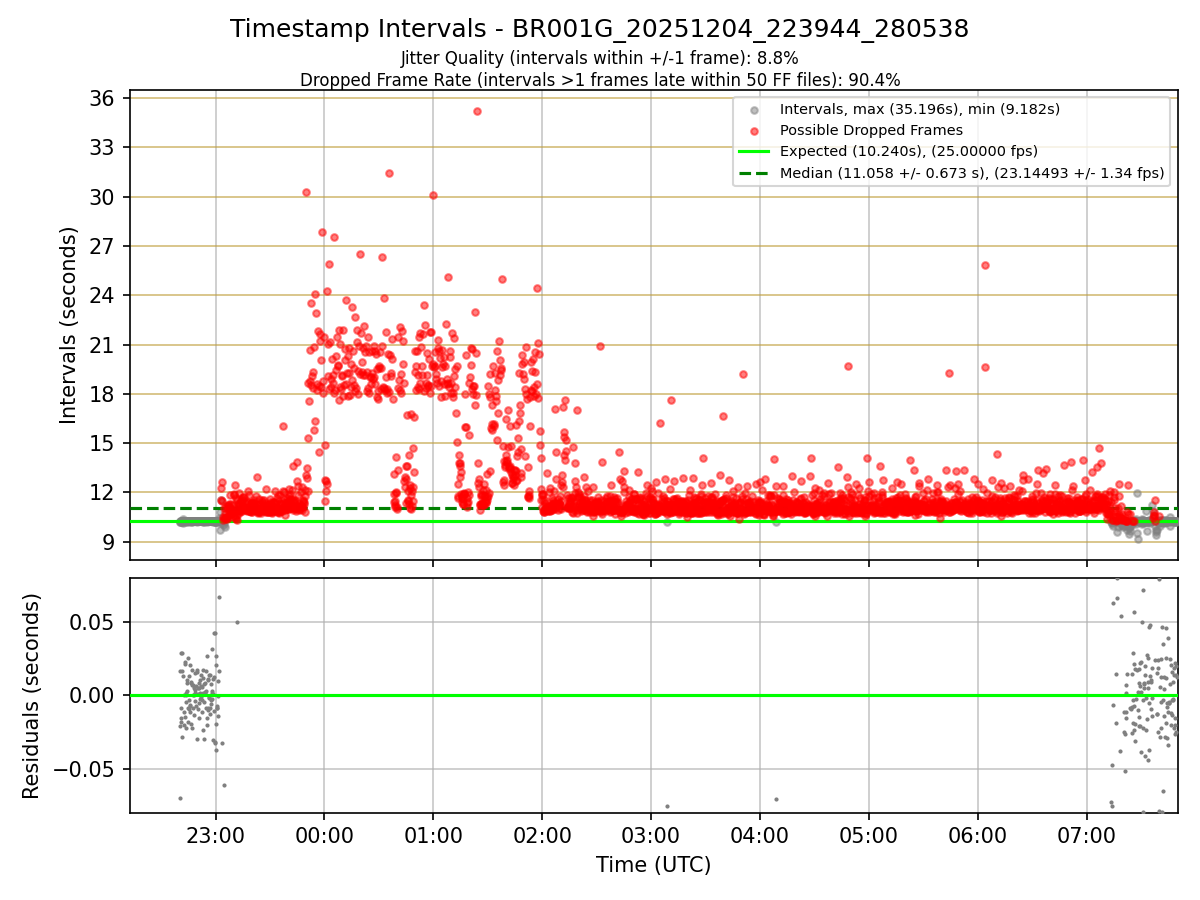This screenshot has height=900, width=1200.
Task: Click the solid green line sample in the legend
Action: [x=755, y=152]
